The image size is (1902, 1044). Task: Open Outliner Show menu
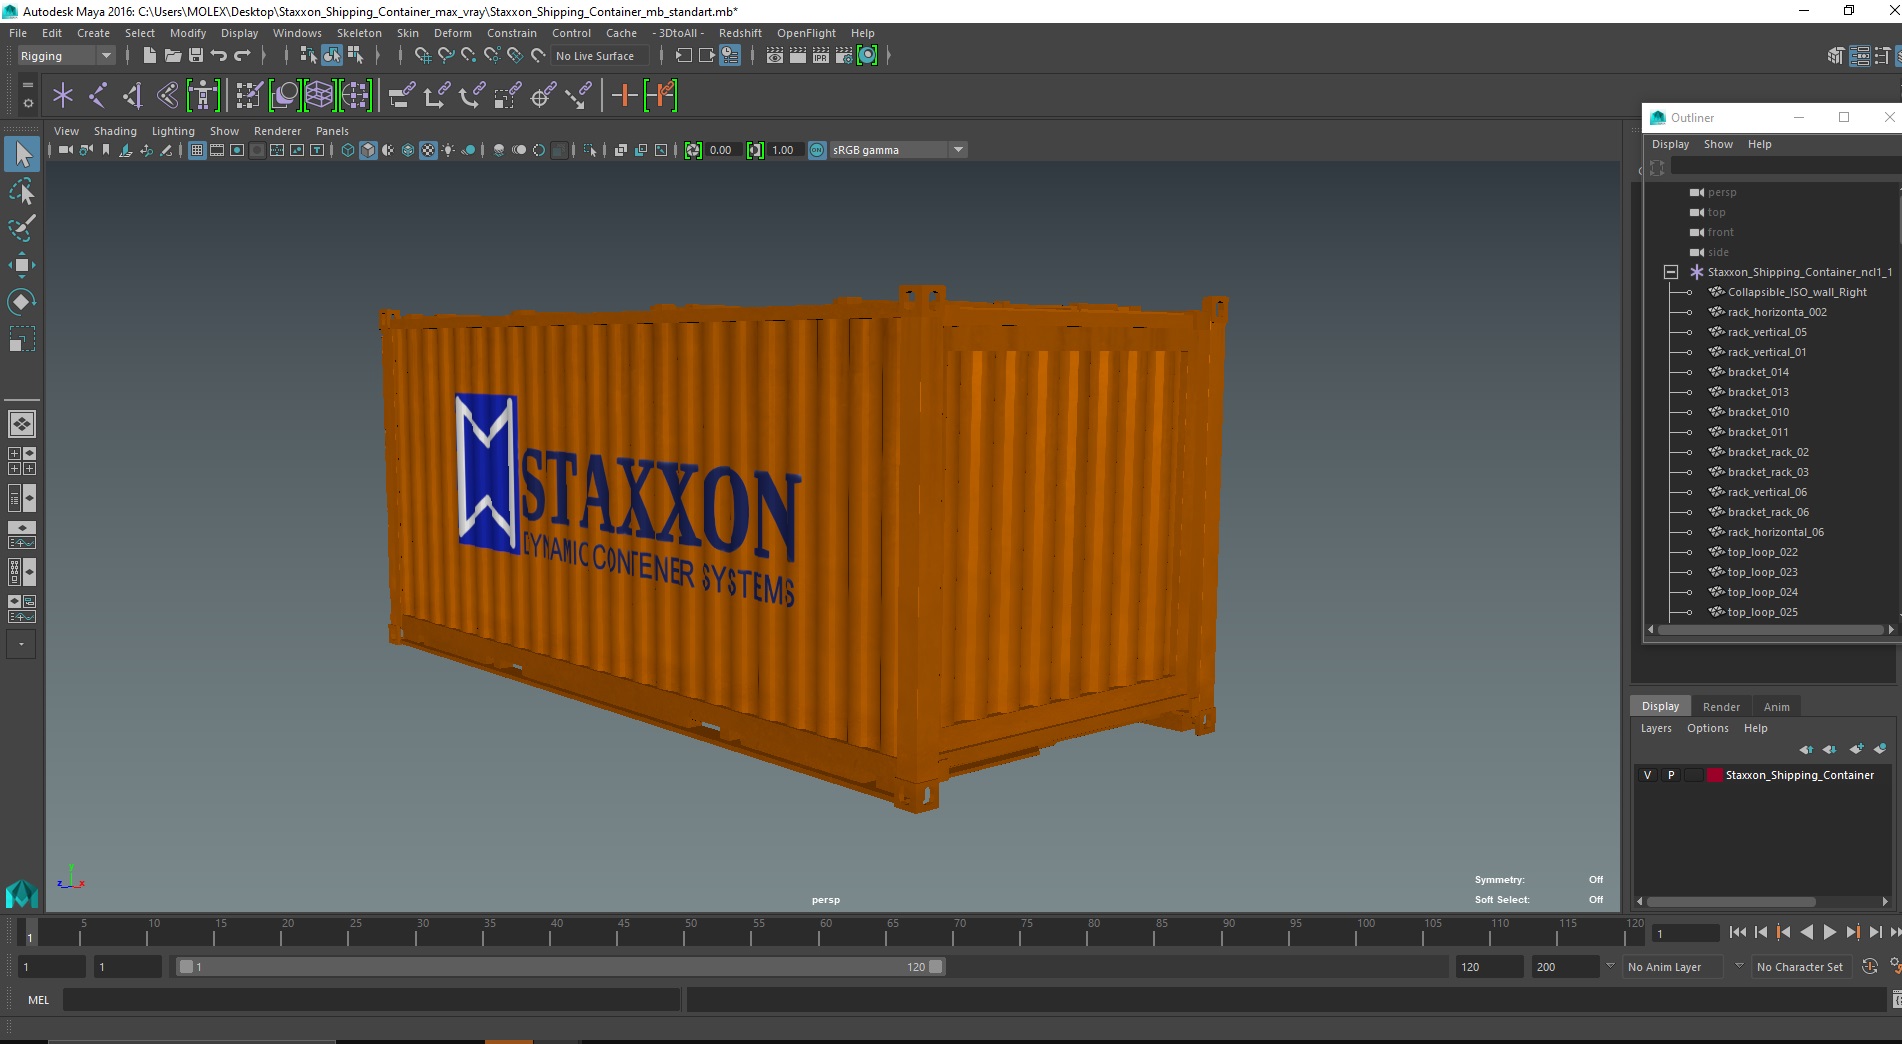point(1718,144)
